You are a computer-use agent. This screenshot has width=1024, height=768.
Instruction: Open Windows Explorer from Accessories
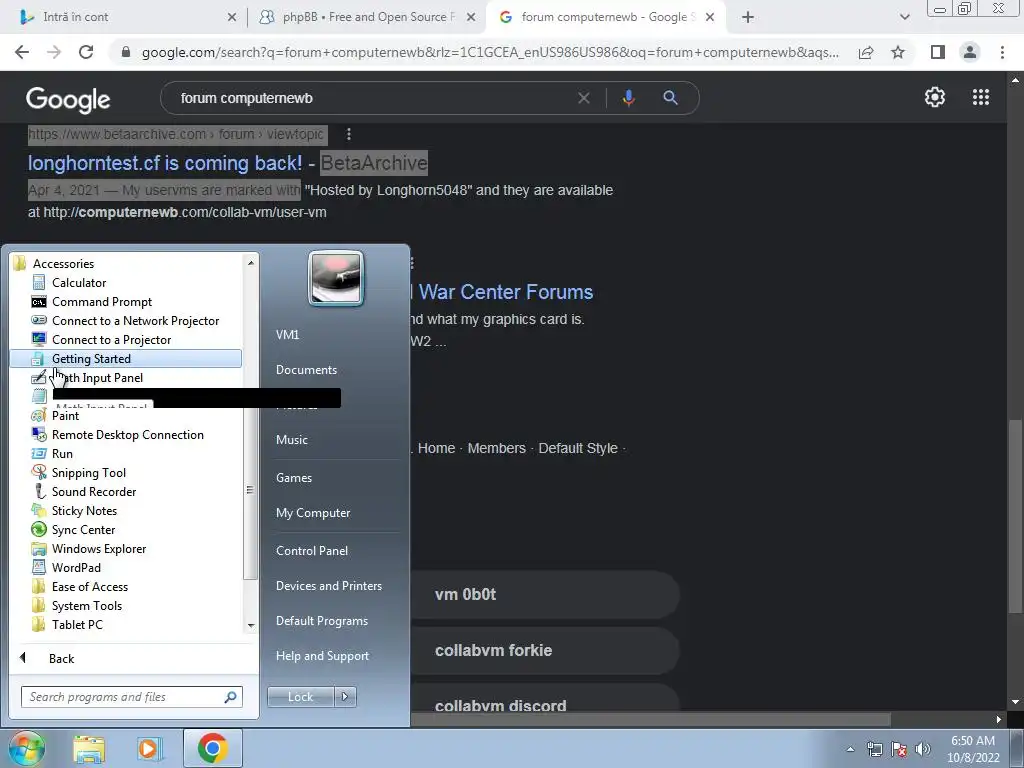click(99, 549)
